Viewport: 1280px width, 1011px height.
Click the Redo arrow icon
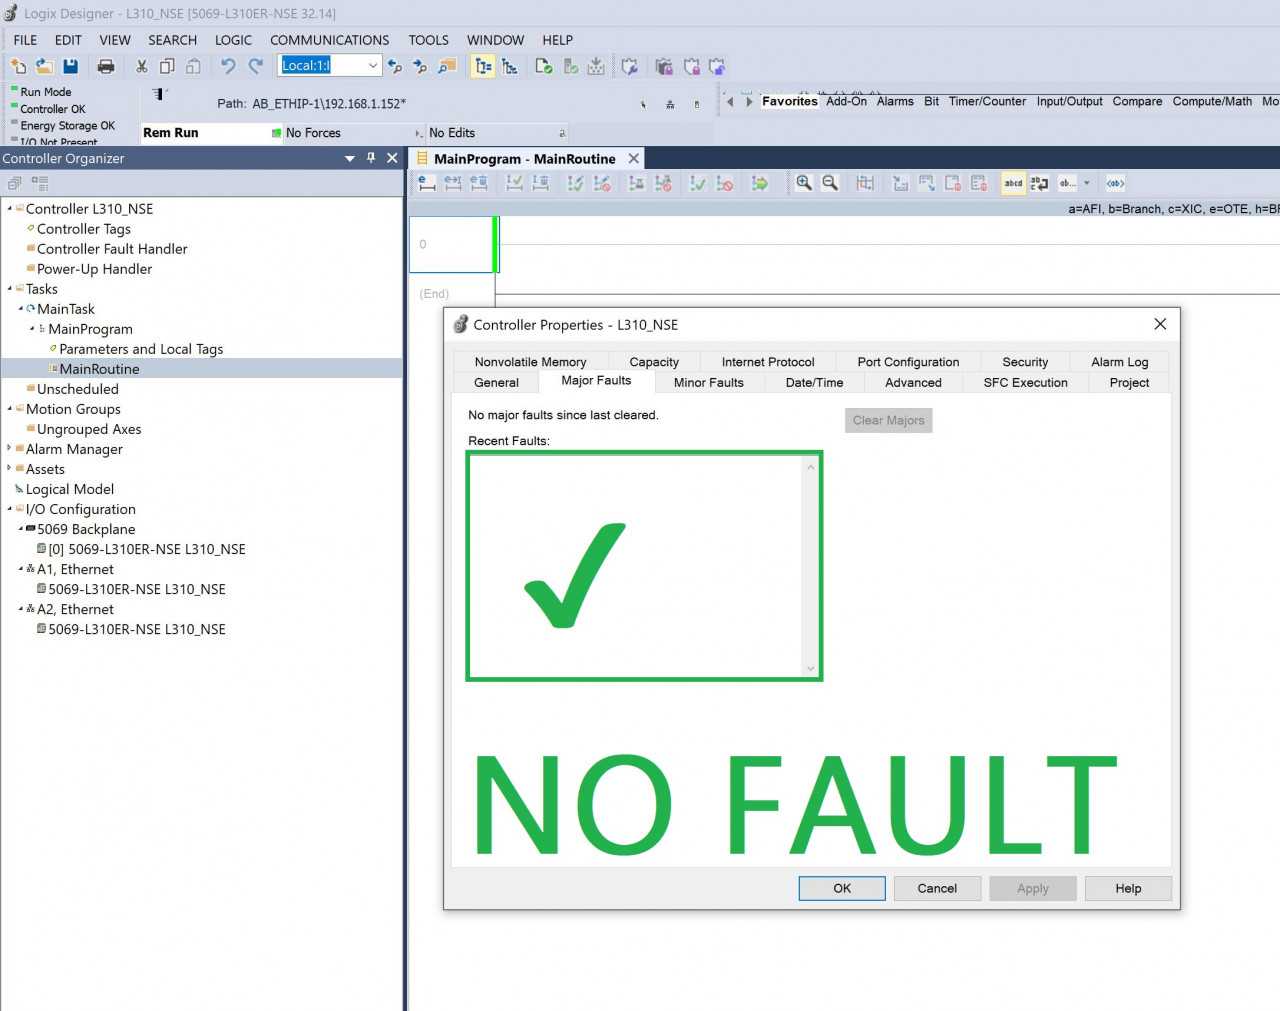coord(256,66)
